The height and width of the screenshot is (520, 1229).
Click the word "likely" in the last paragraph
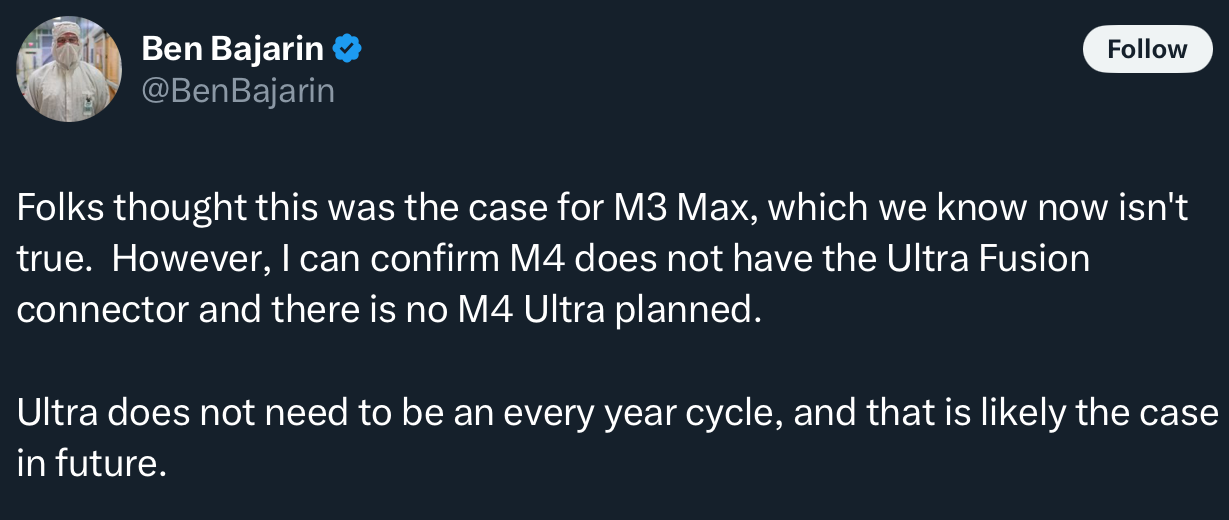click(x=1029, y=413)
